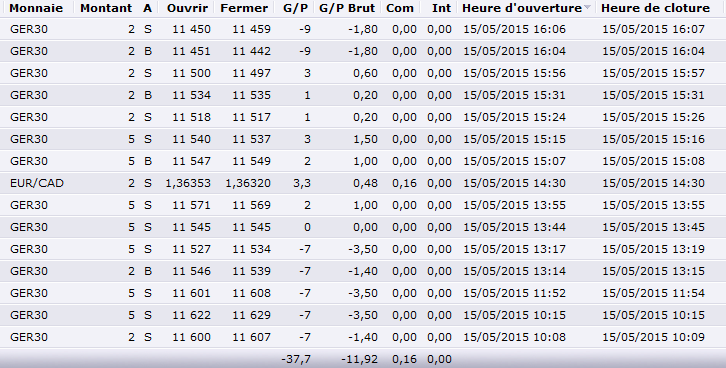Sort by the Monnaie column header
This screenshot has height=368, width=726.
click(36, 8)
